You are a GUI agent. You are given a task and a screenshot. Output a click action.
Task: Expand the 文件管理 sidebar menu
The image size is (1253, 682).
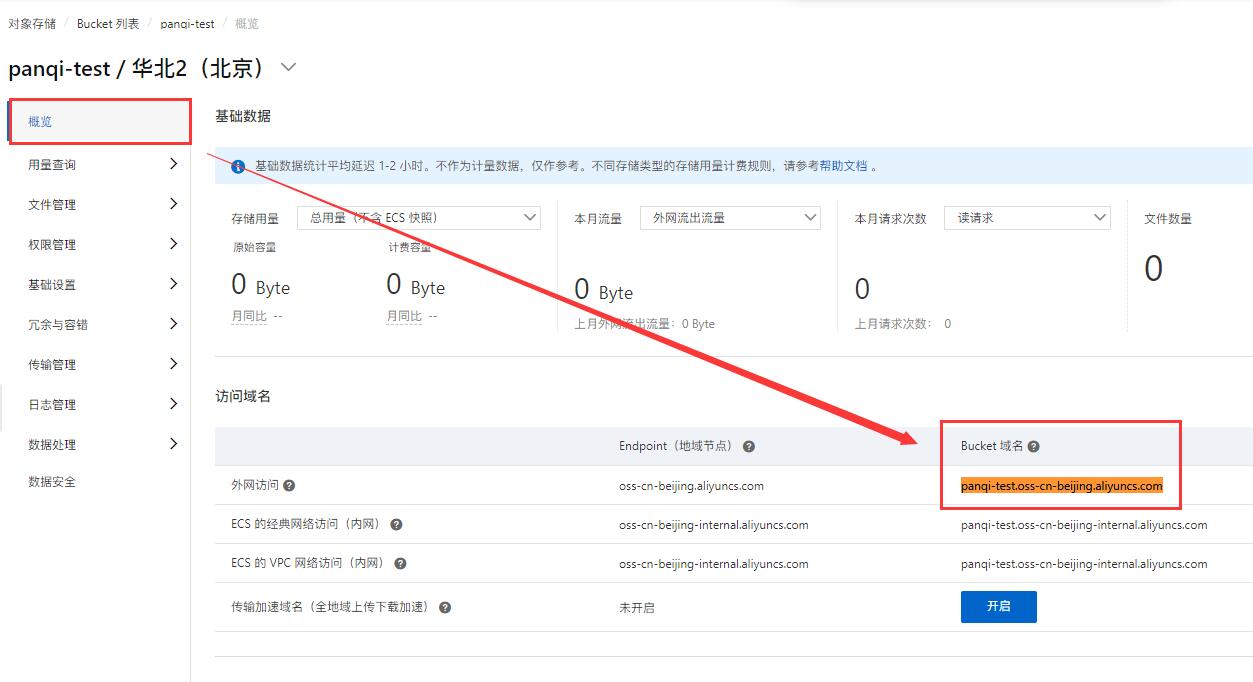click(x=98, y=204)
